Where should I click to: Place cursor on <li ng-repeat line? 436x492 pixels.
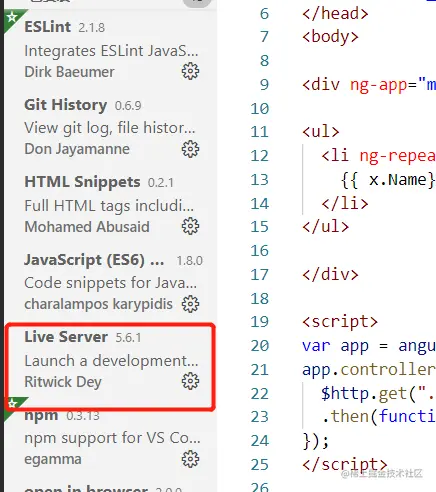pyautogui.click(x=378, y=156)
